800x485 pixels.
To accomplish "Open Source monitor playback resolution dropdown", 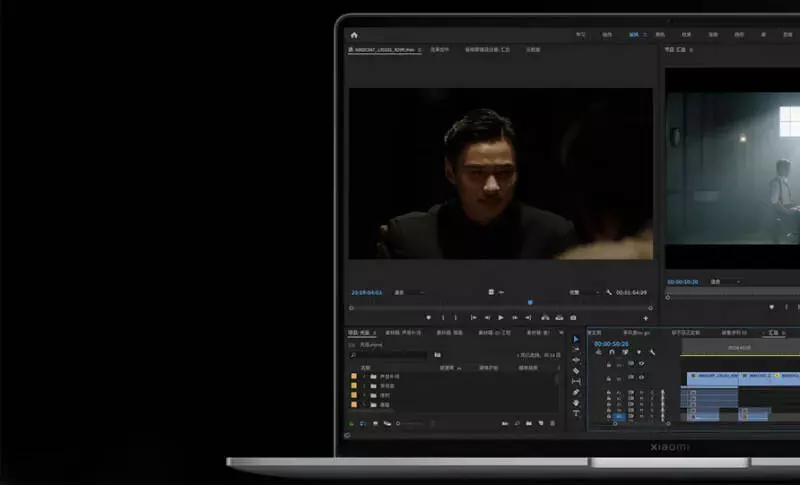I will click(584, 292).
